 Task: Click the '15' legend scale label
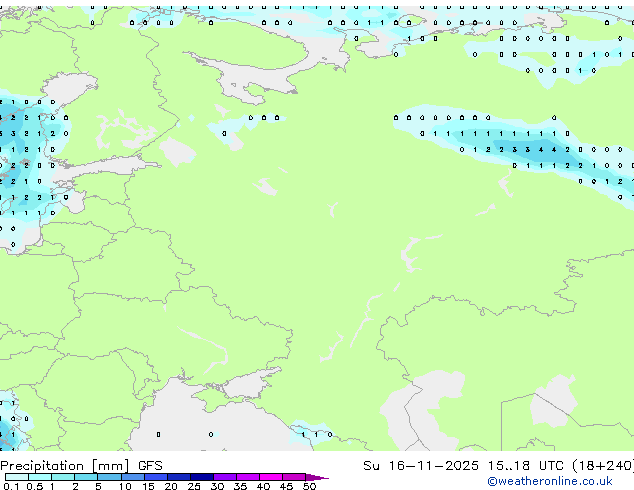[148, 486]
